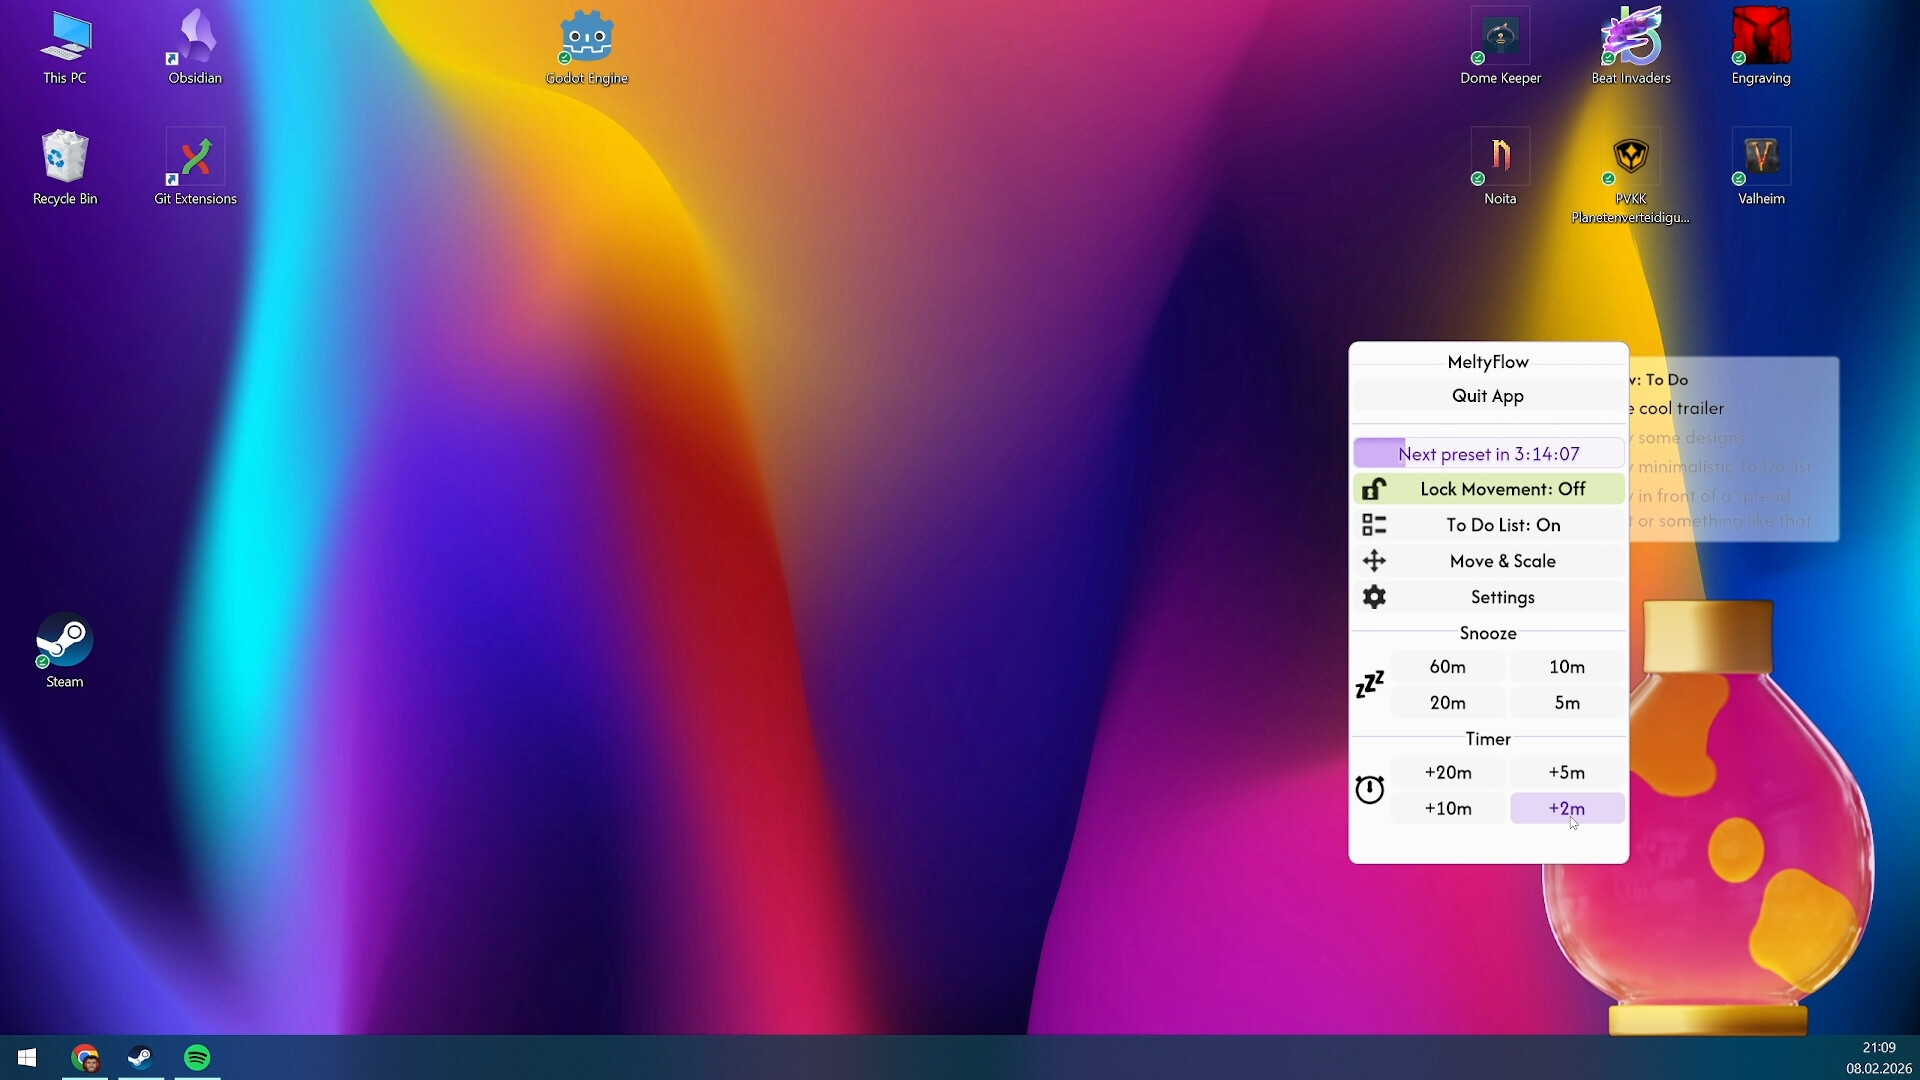Snooze for 5m
1920x1080 pixels.
1566,703
